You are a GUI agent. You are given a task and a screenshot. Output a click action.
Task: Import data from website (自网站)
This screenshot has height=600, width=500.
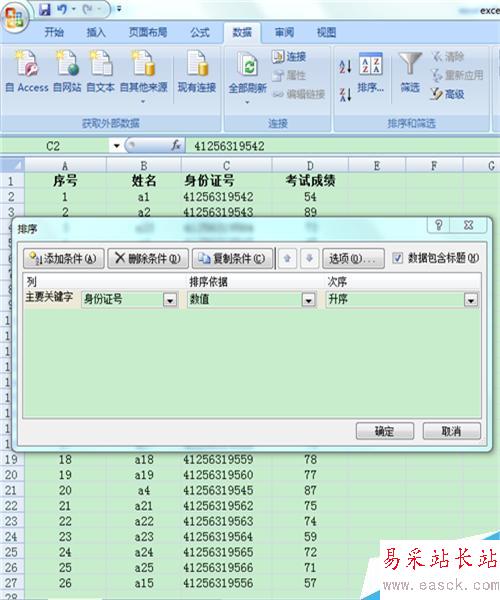(67, 72)
